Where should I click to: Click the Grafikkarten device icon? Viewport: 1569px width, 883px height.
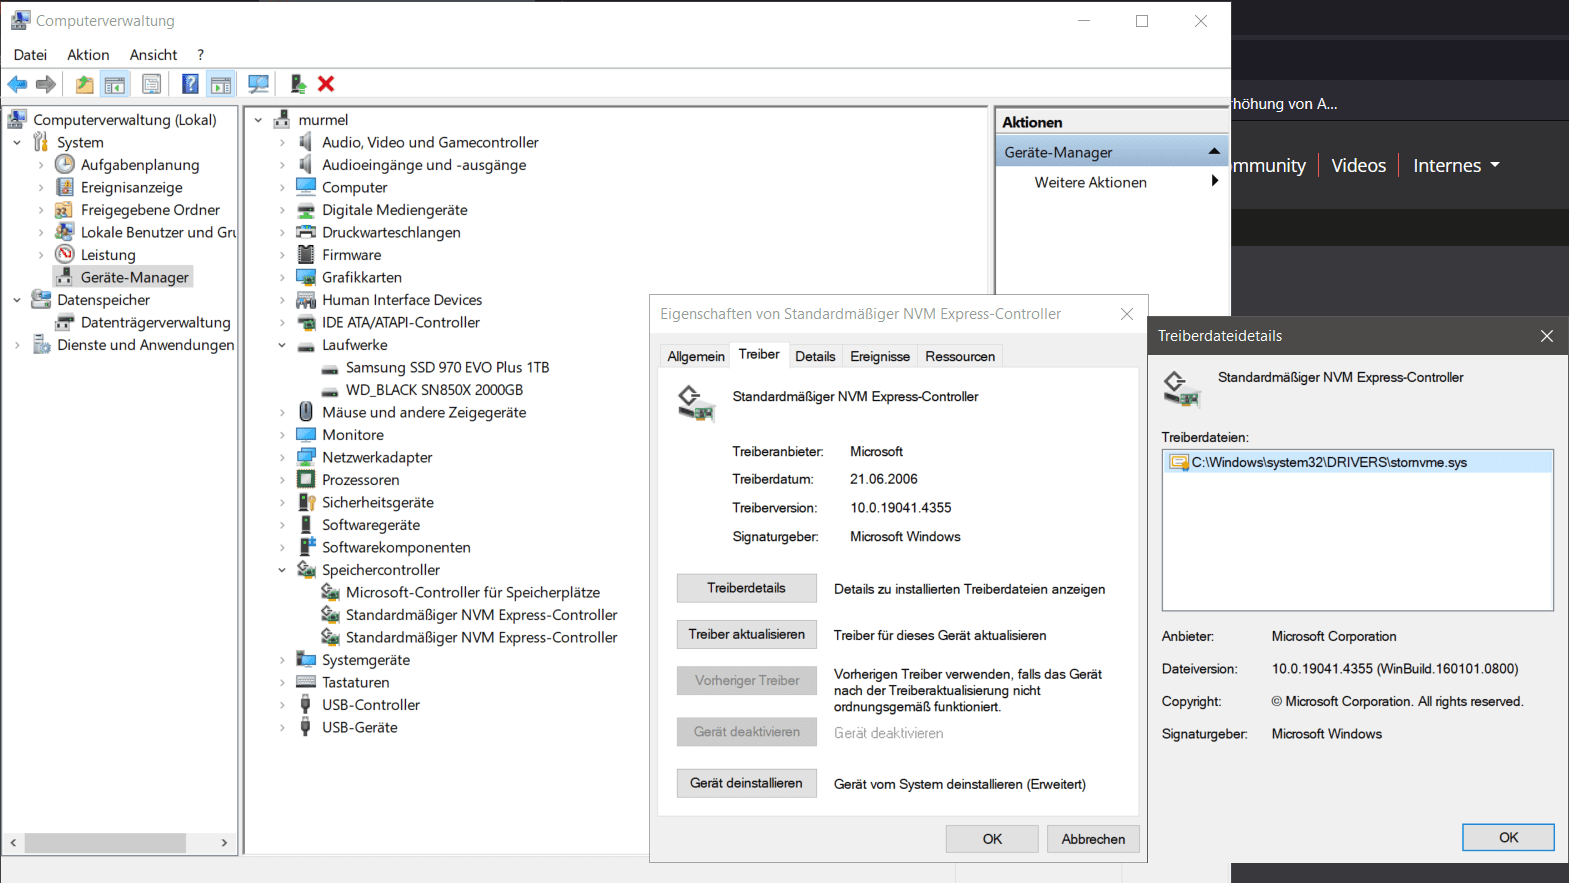click(x=306, y=277)
